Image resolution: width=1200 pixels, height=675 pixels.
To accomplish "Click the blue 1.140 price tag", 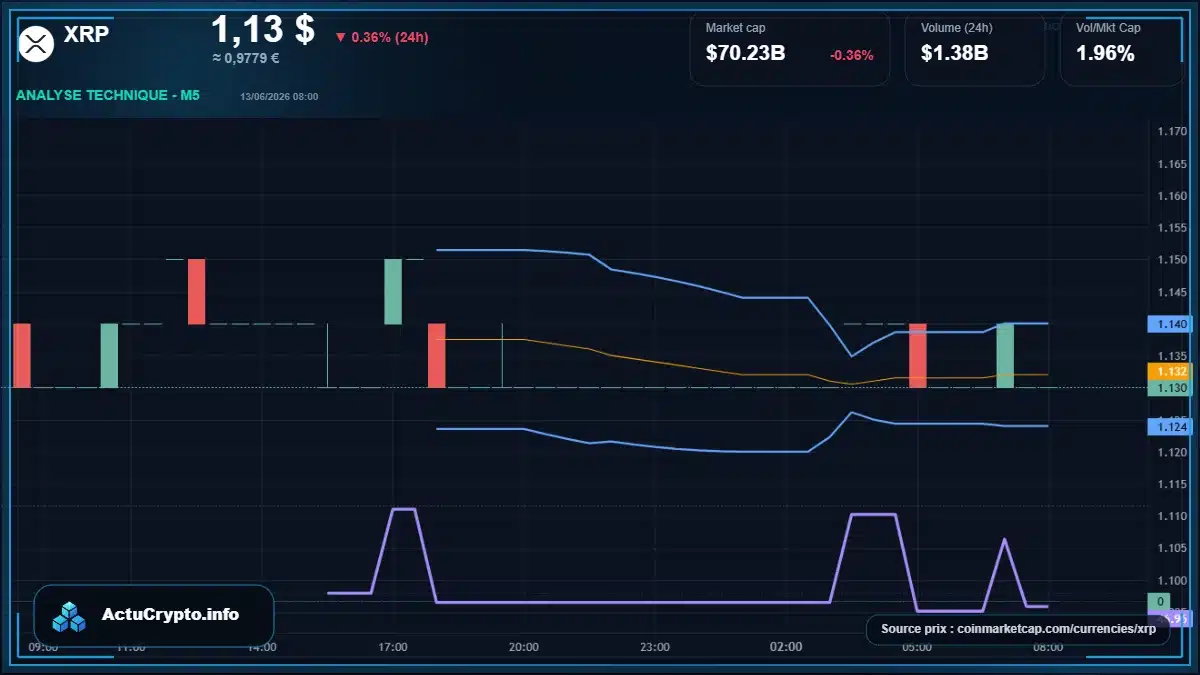I will click(1169, 324).
